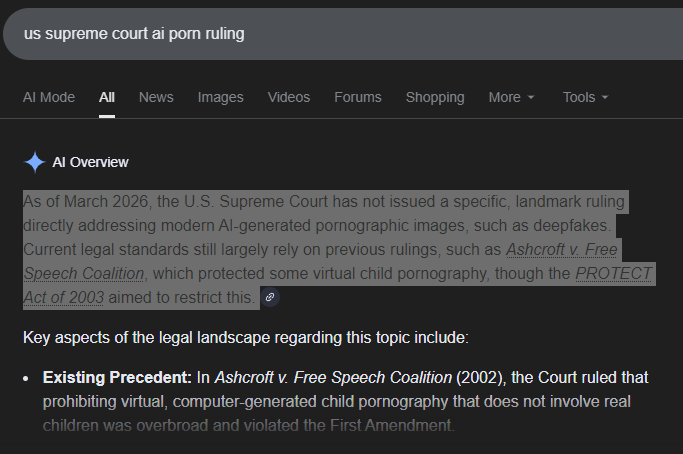Click into the search query field
Screen dimensions: 683x454
tap(300, 34)
